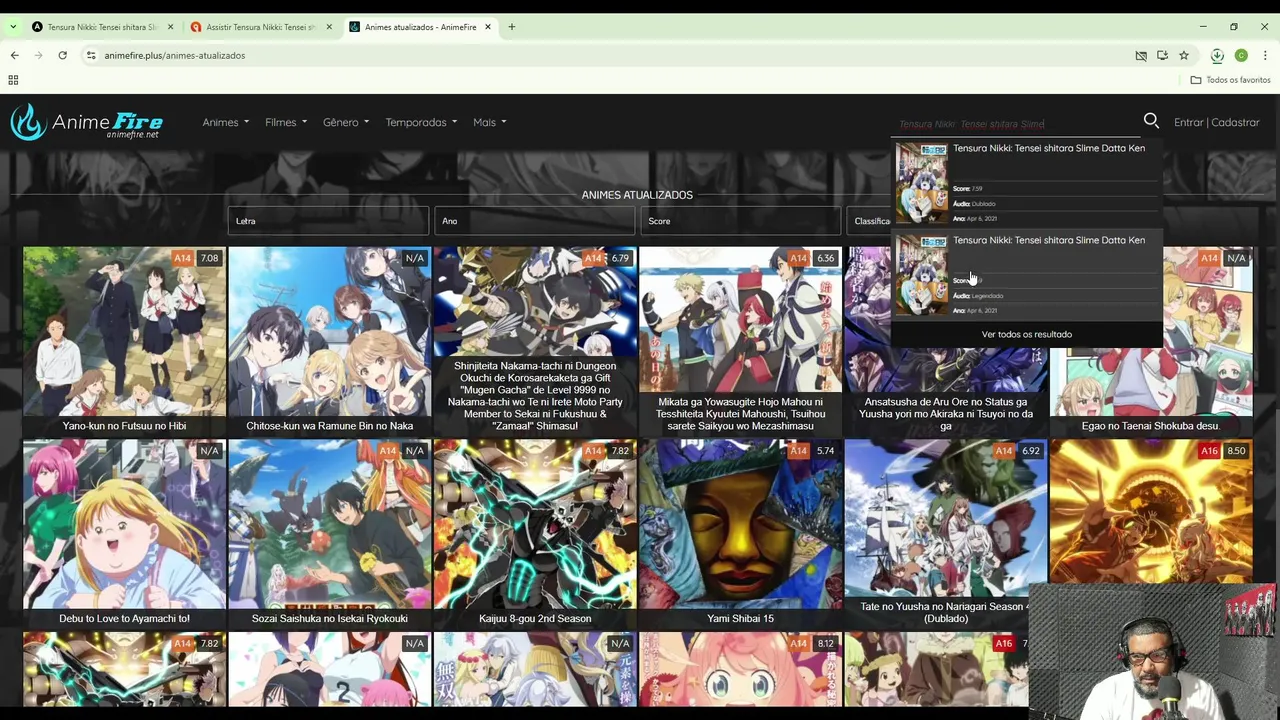Expand the Filmes menu
Viewport: 1280px width, 720px height.
pos(286,122)
